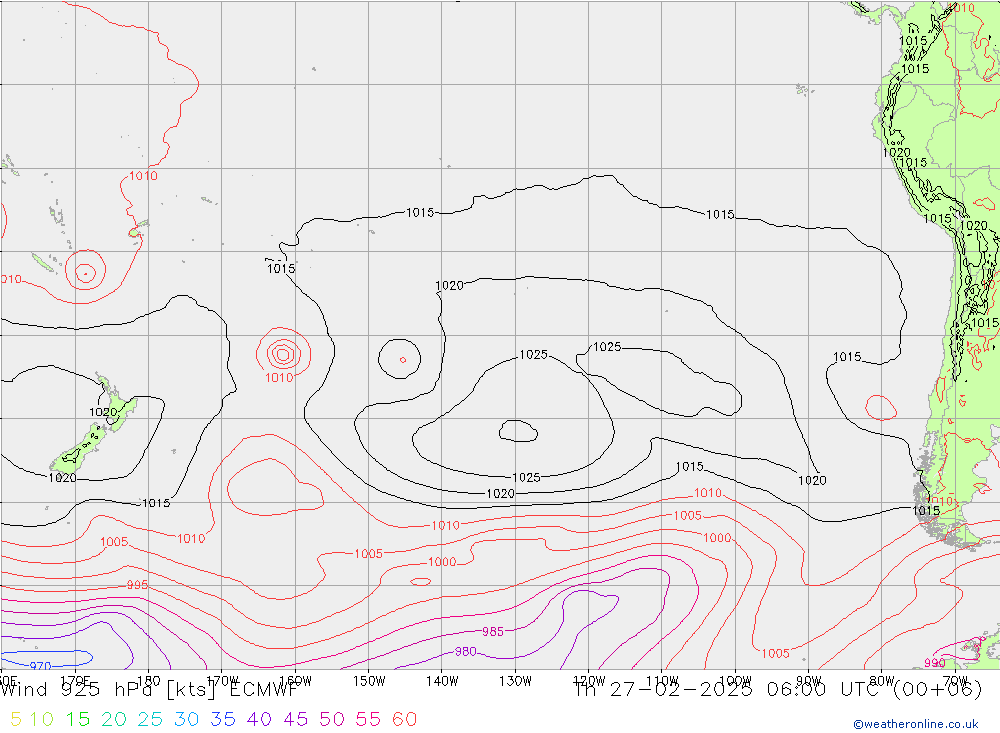
Task: Click the weatheronline.co.uk copyright link
Action: 916,724
